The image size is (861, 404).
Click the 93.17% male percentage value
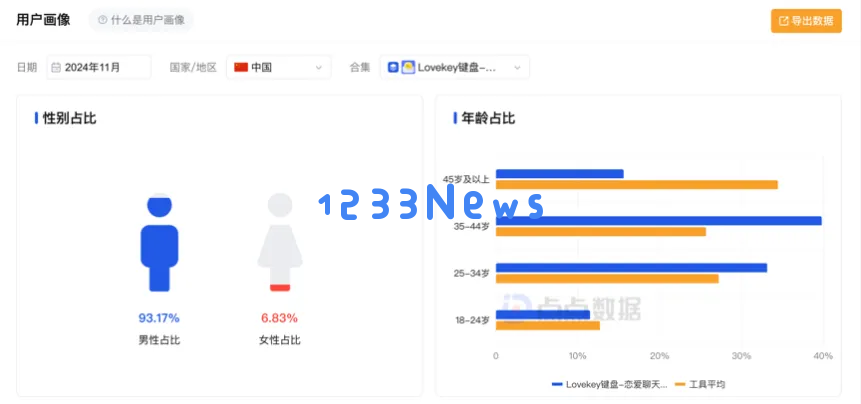pyautogui.click(x=159, y=318)
